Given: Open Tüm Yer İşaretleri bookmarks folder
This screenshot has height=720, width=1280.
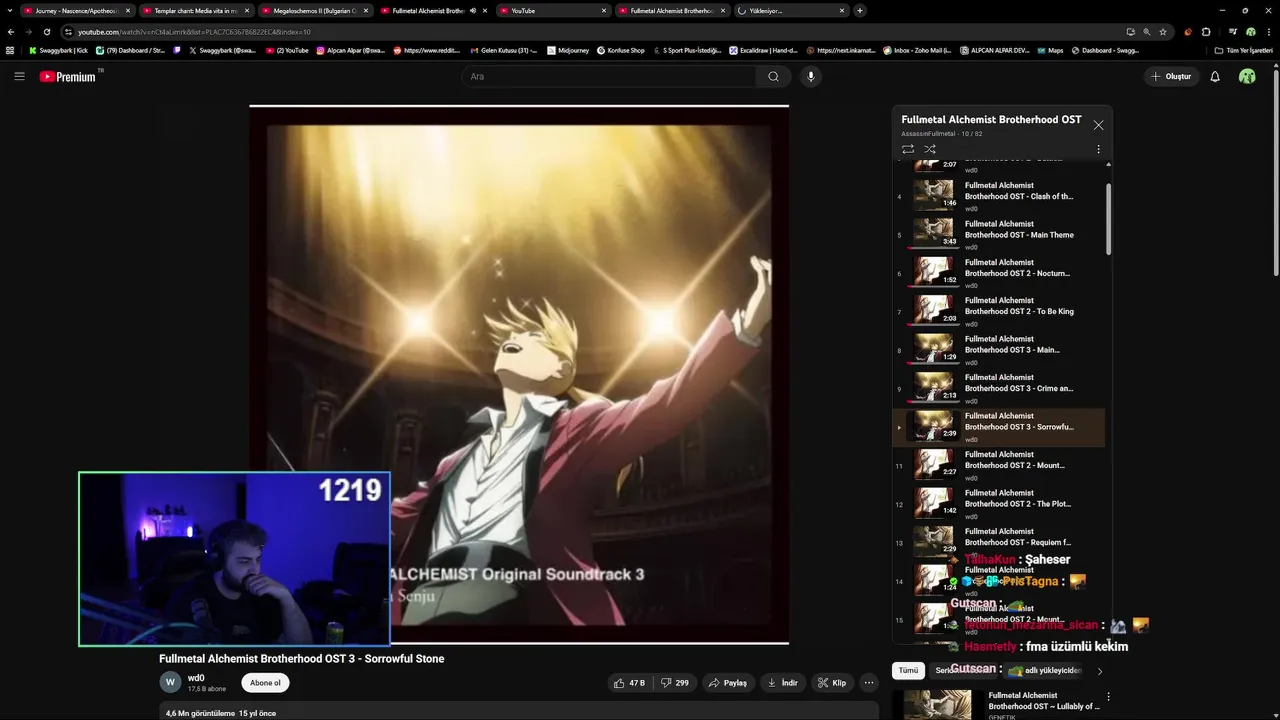Looking at the screenshot, I should tap(1243, 50).
